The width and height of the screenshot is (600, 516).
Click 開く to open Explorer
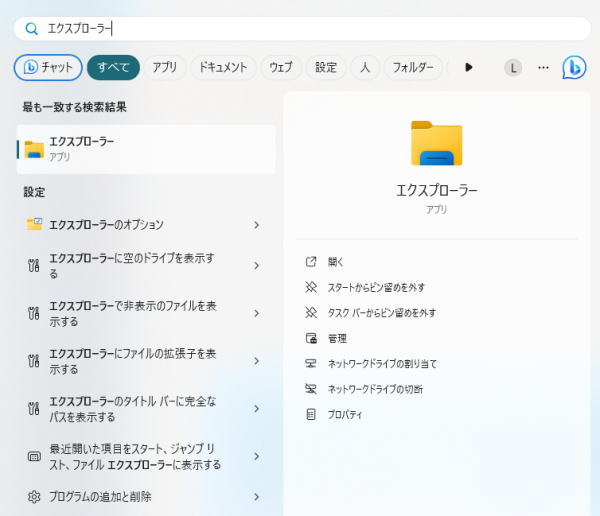(336, 262)
